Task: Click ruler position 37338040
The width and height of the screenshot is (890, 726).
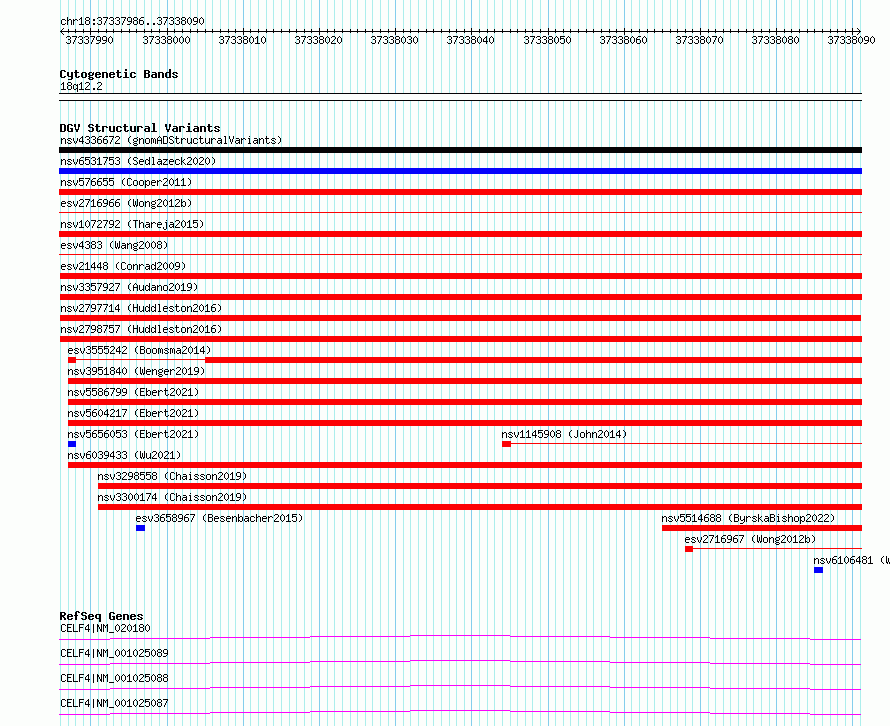Action: [x=471, y=40]
